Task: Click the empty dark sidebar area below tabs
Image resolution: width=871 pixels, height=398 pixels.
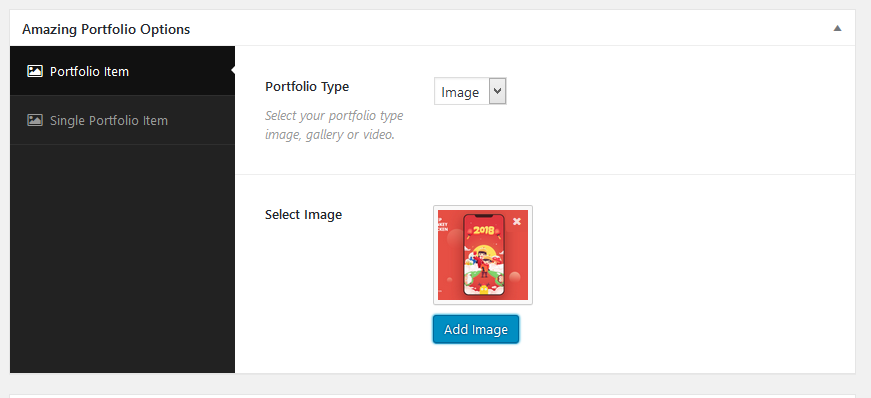Action: 122,258
